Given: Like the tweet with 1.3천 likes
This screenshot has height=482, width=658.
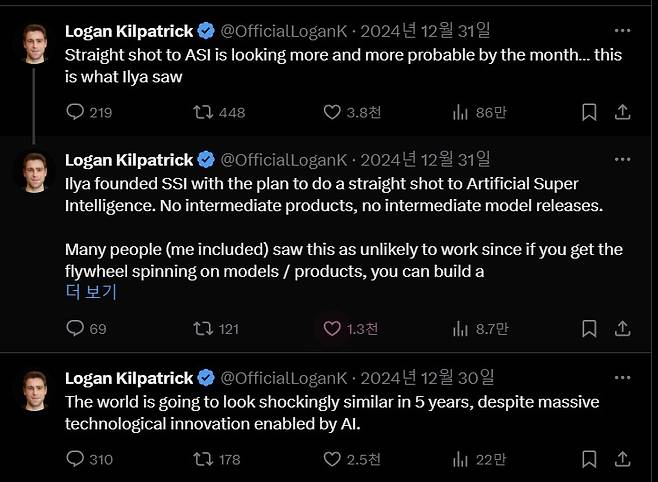Looking at the screenshot, I should click(333, 328).
